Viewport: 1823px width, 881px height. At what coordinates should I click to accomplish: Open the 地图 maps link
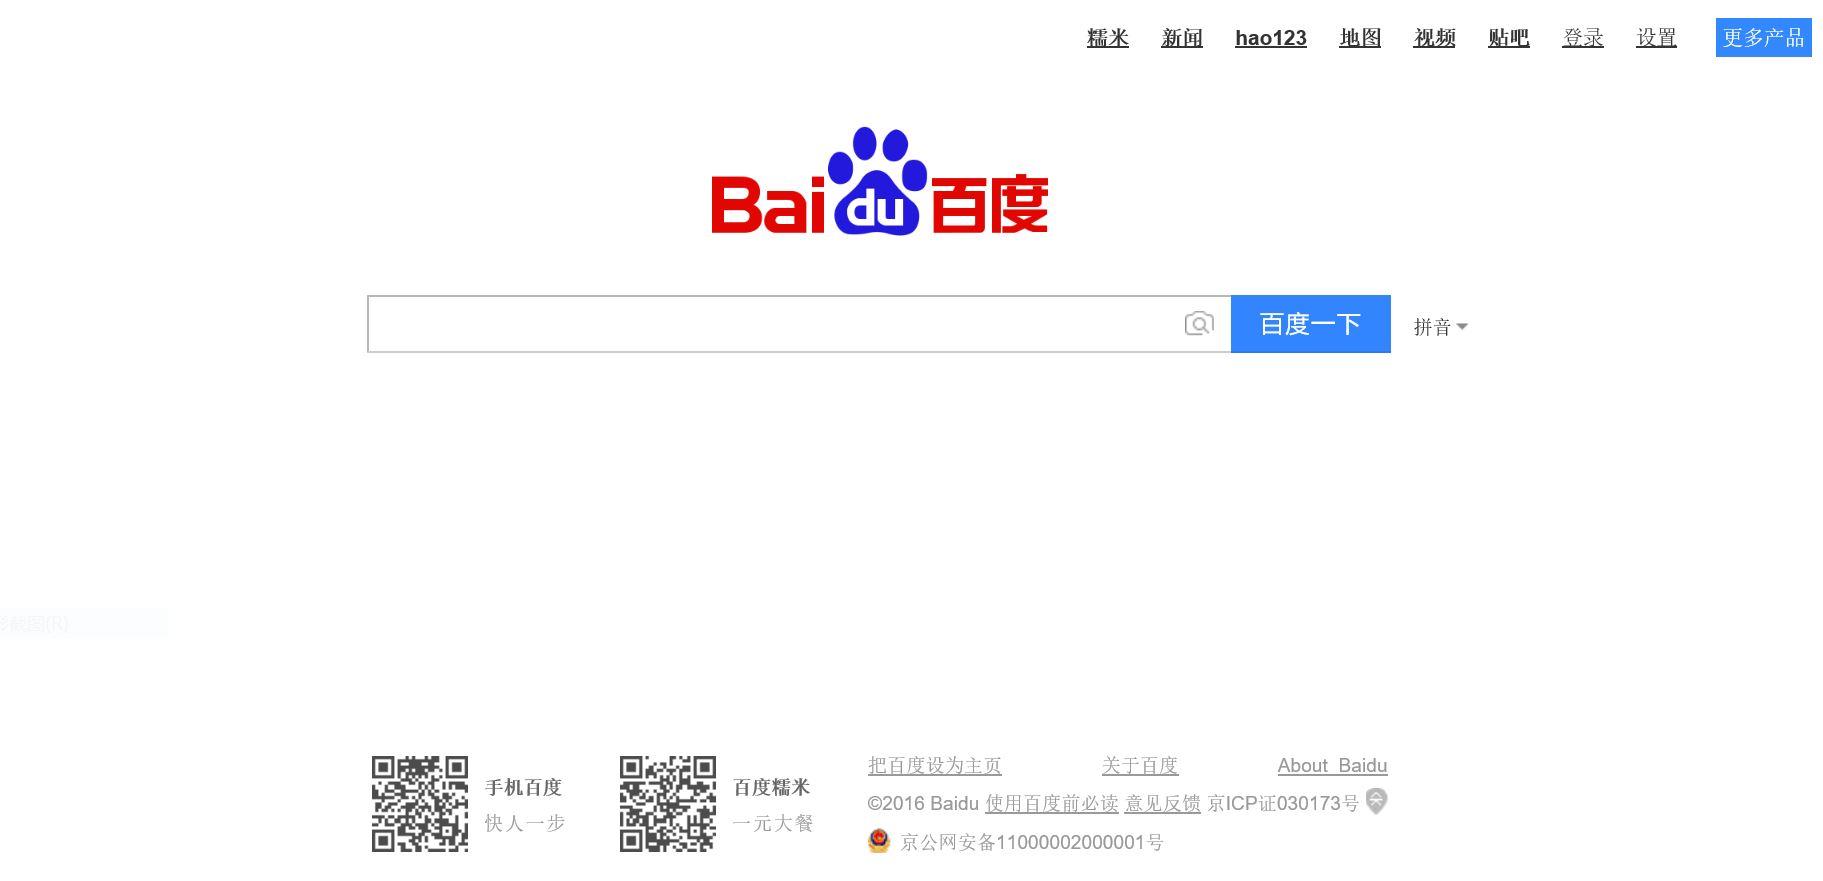(x=1360, y=38)
